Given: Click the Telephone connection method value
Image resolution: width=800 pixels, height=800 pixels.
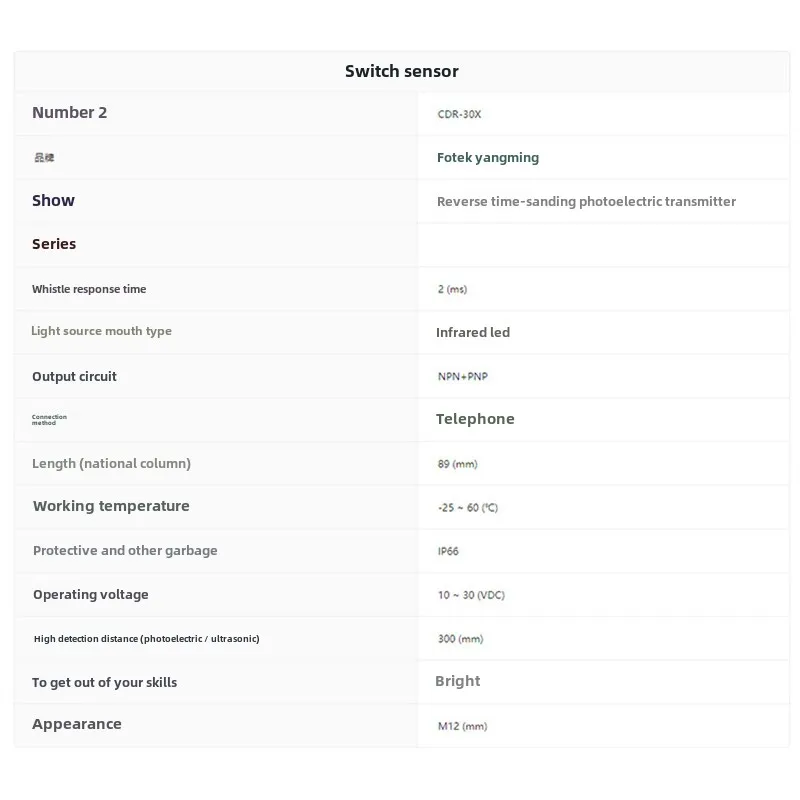Looking at the screenshot, I should [475, 419].
